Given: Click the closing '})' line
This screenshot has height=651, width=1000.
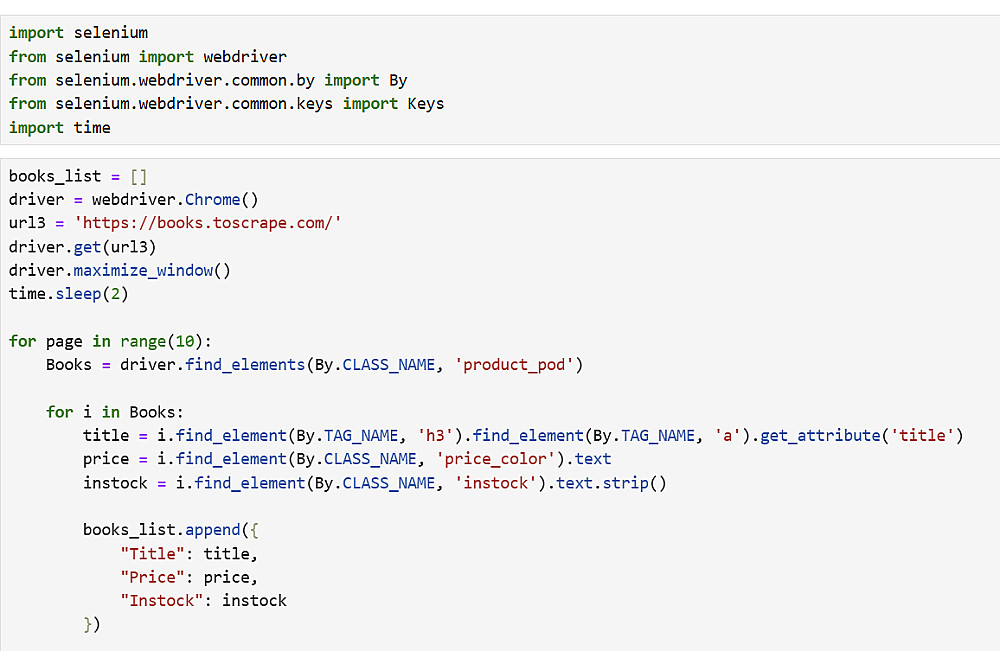Looking at the screenshot, I should tap(92, 624).
